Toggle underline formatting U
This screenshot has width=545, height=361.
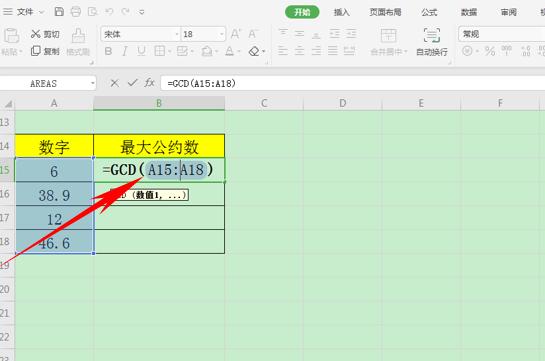point(141,51)
